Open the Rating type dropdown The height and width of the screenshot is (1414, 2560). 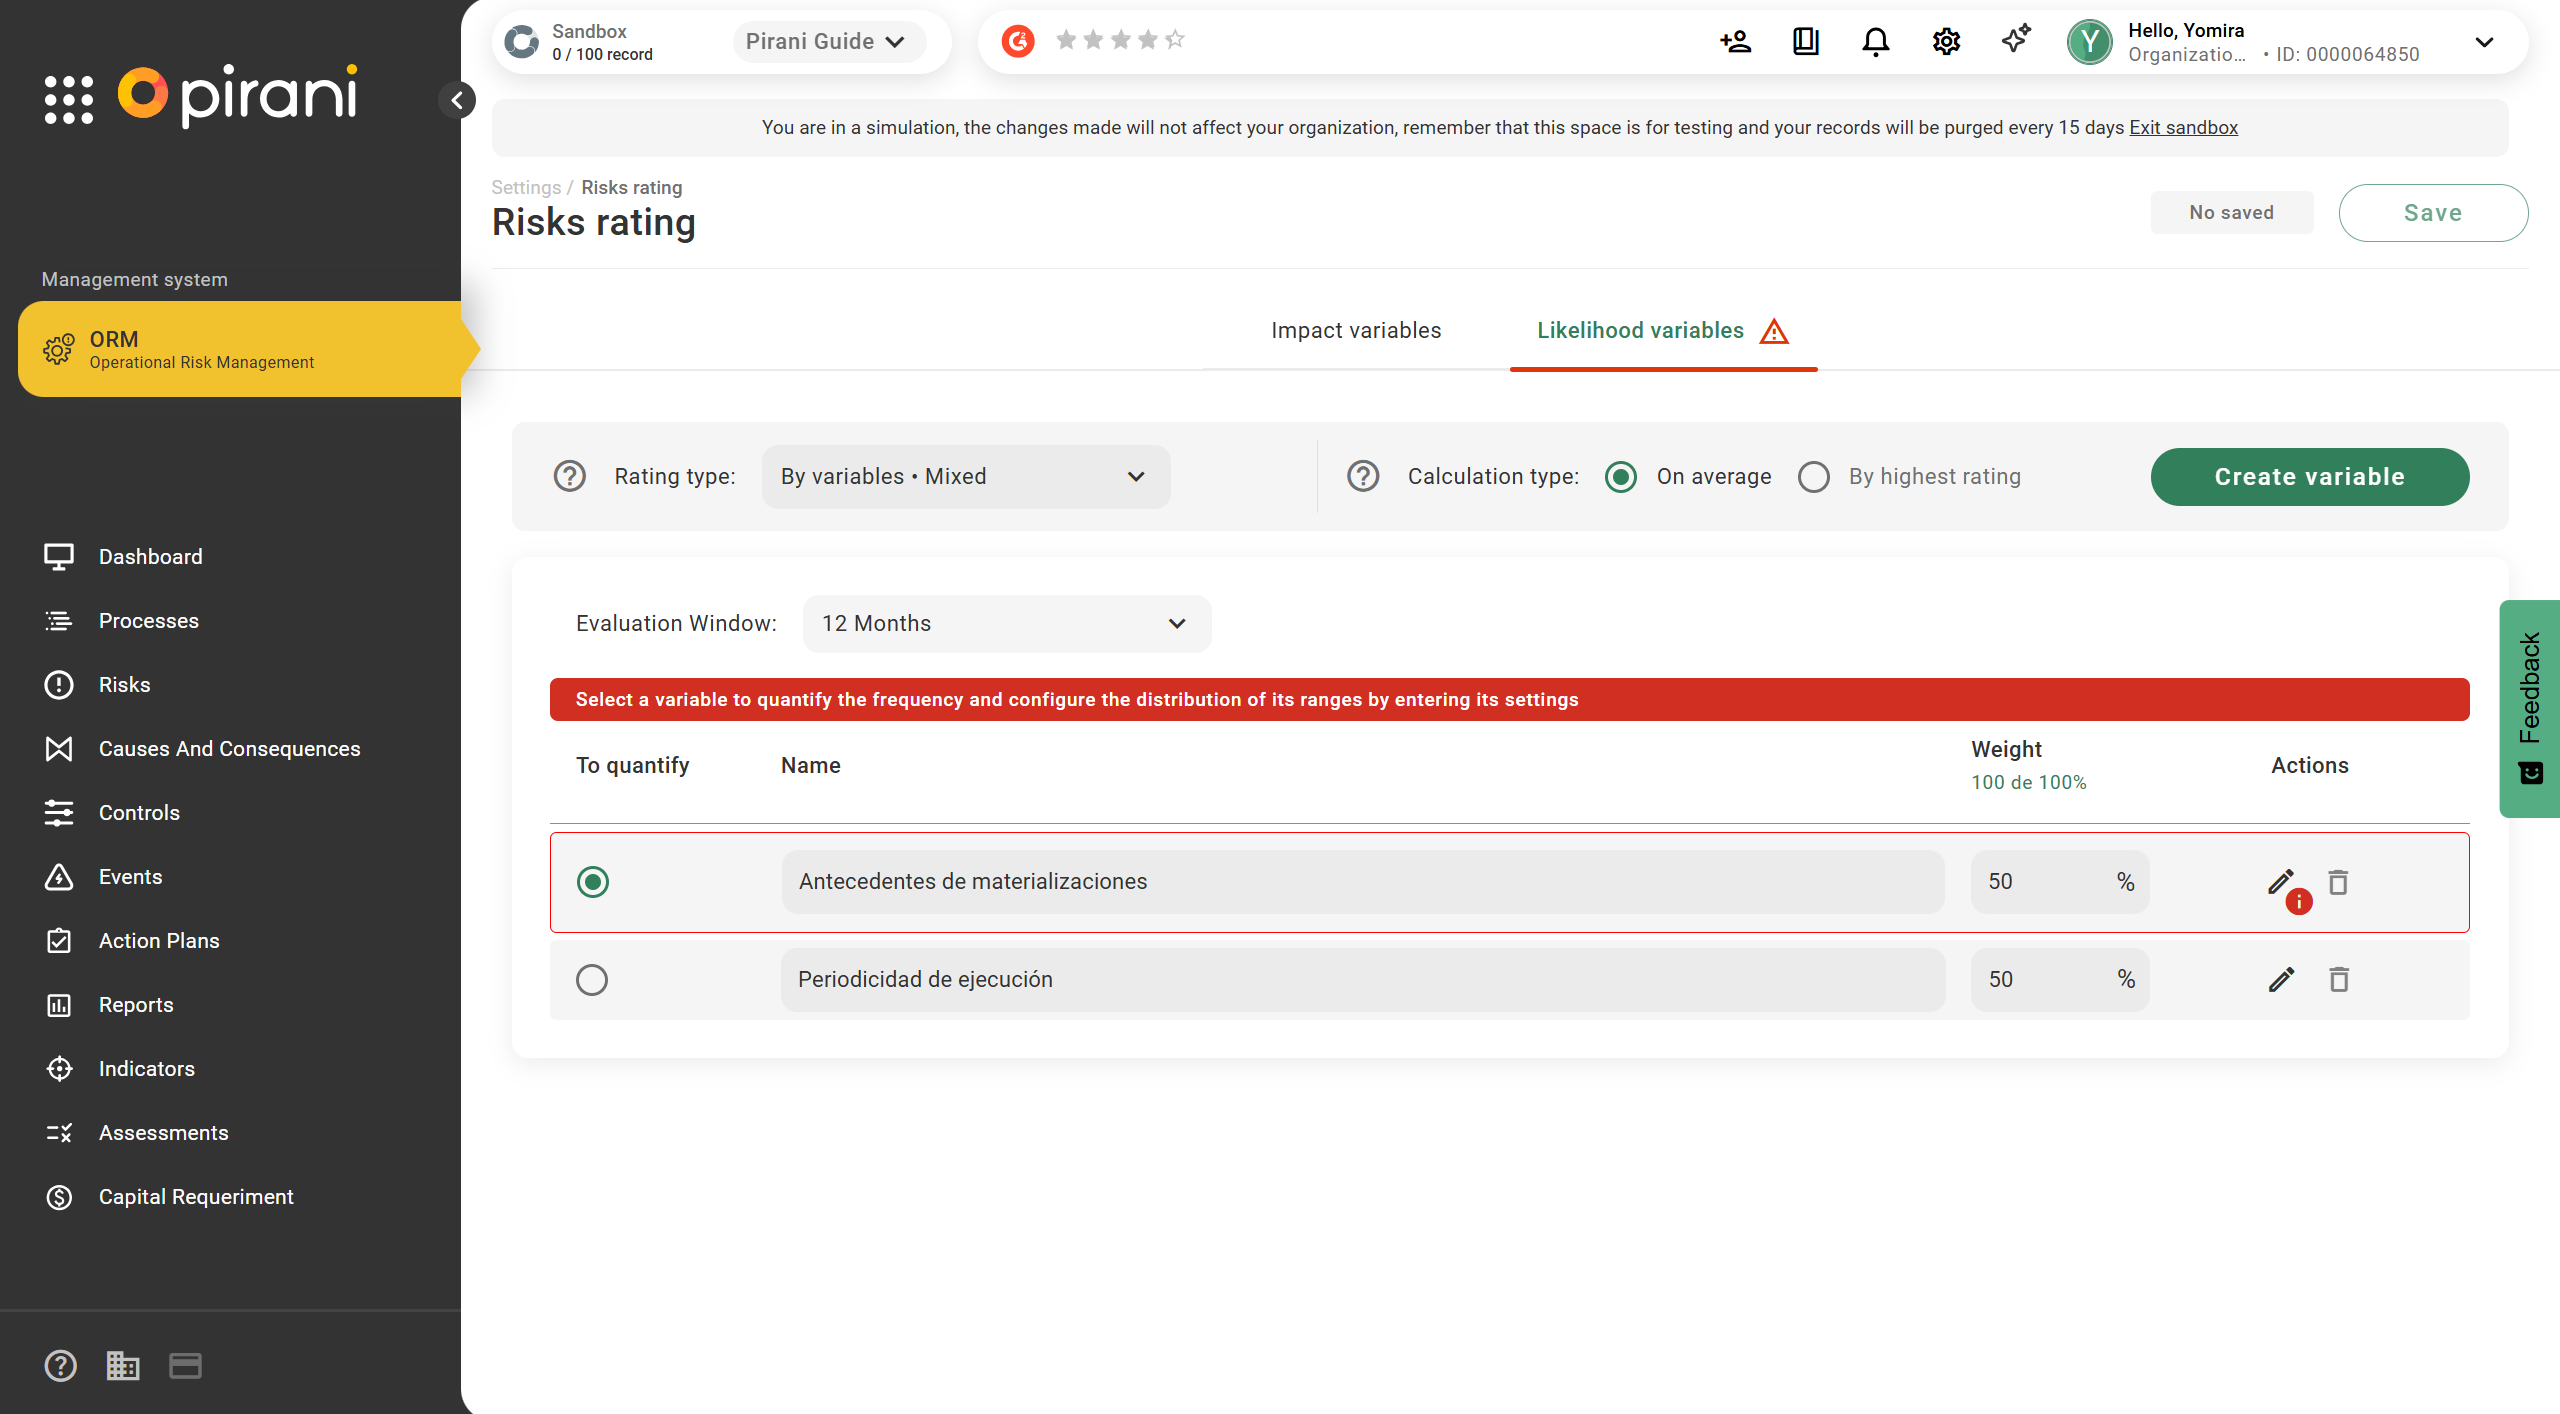coord(965,477)
